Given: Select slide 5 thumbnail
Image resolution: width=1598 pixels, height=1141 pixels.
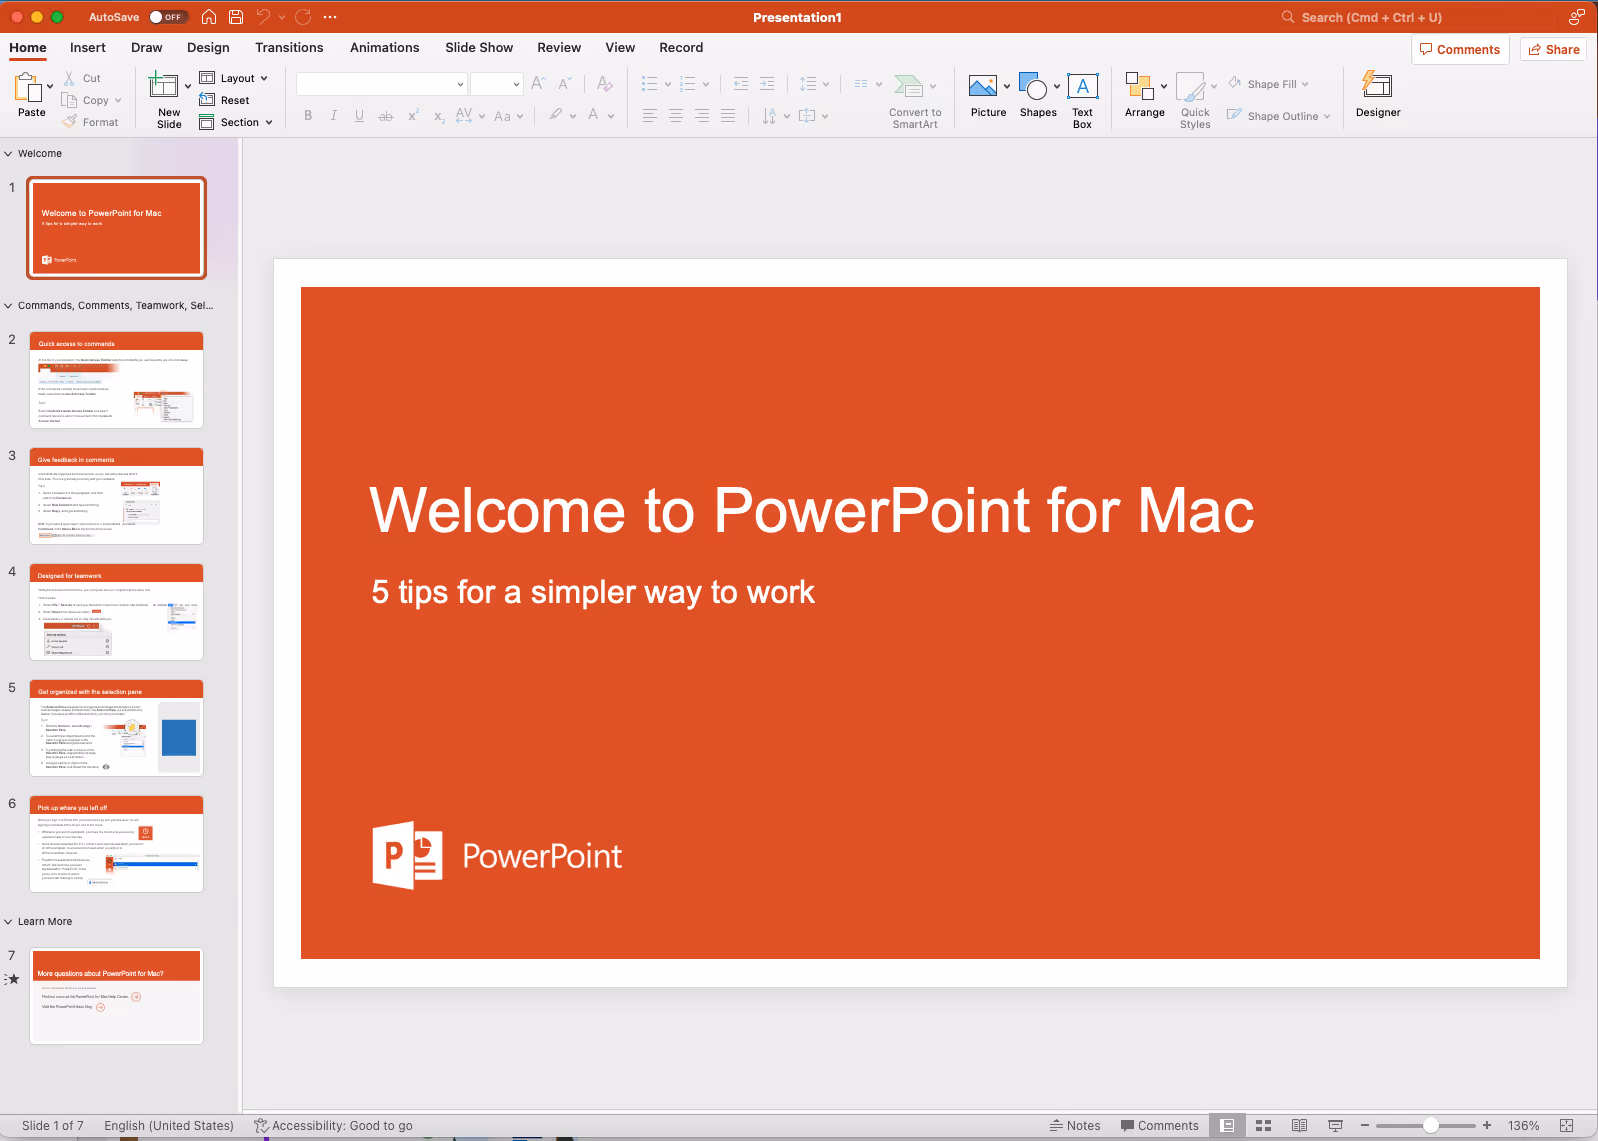Looking at the screenshot, I should tap(116, 728).
